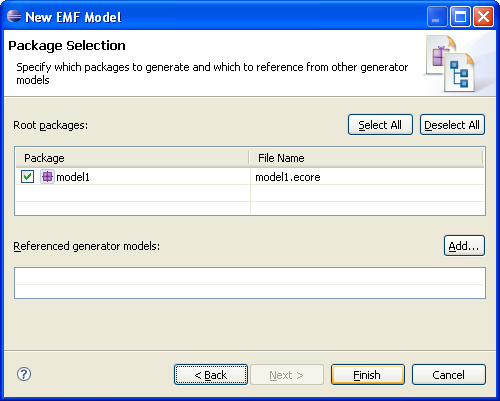
Task: Select the model1 package row
Action: click(250, 177)
